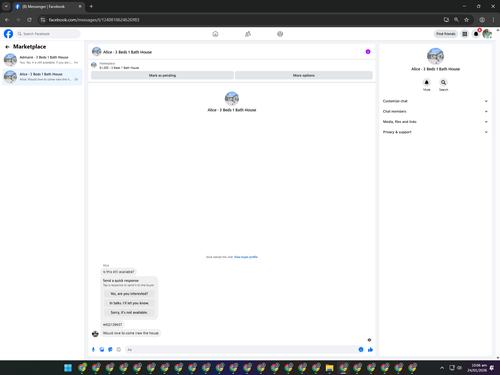This screenshot has width=500, height=375.
Task: Click the voice clip microphone icon
Action: 93,349
